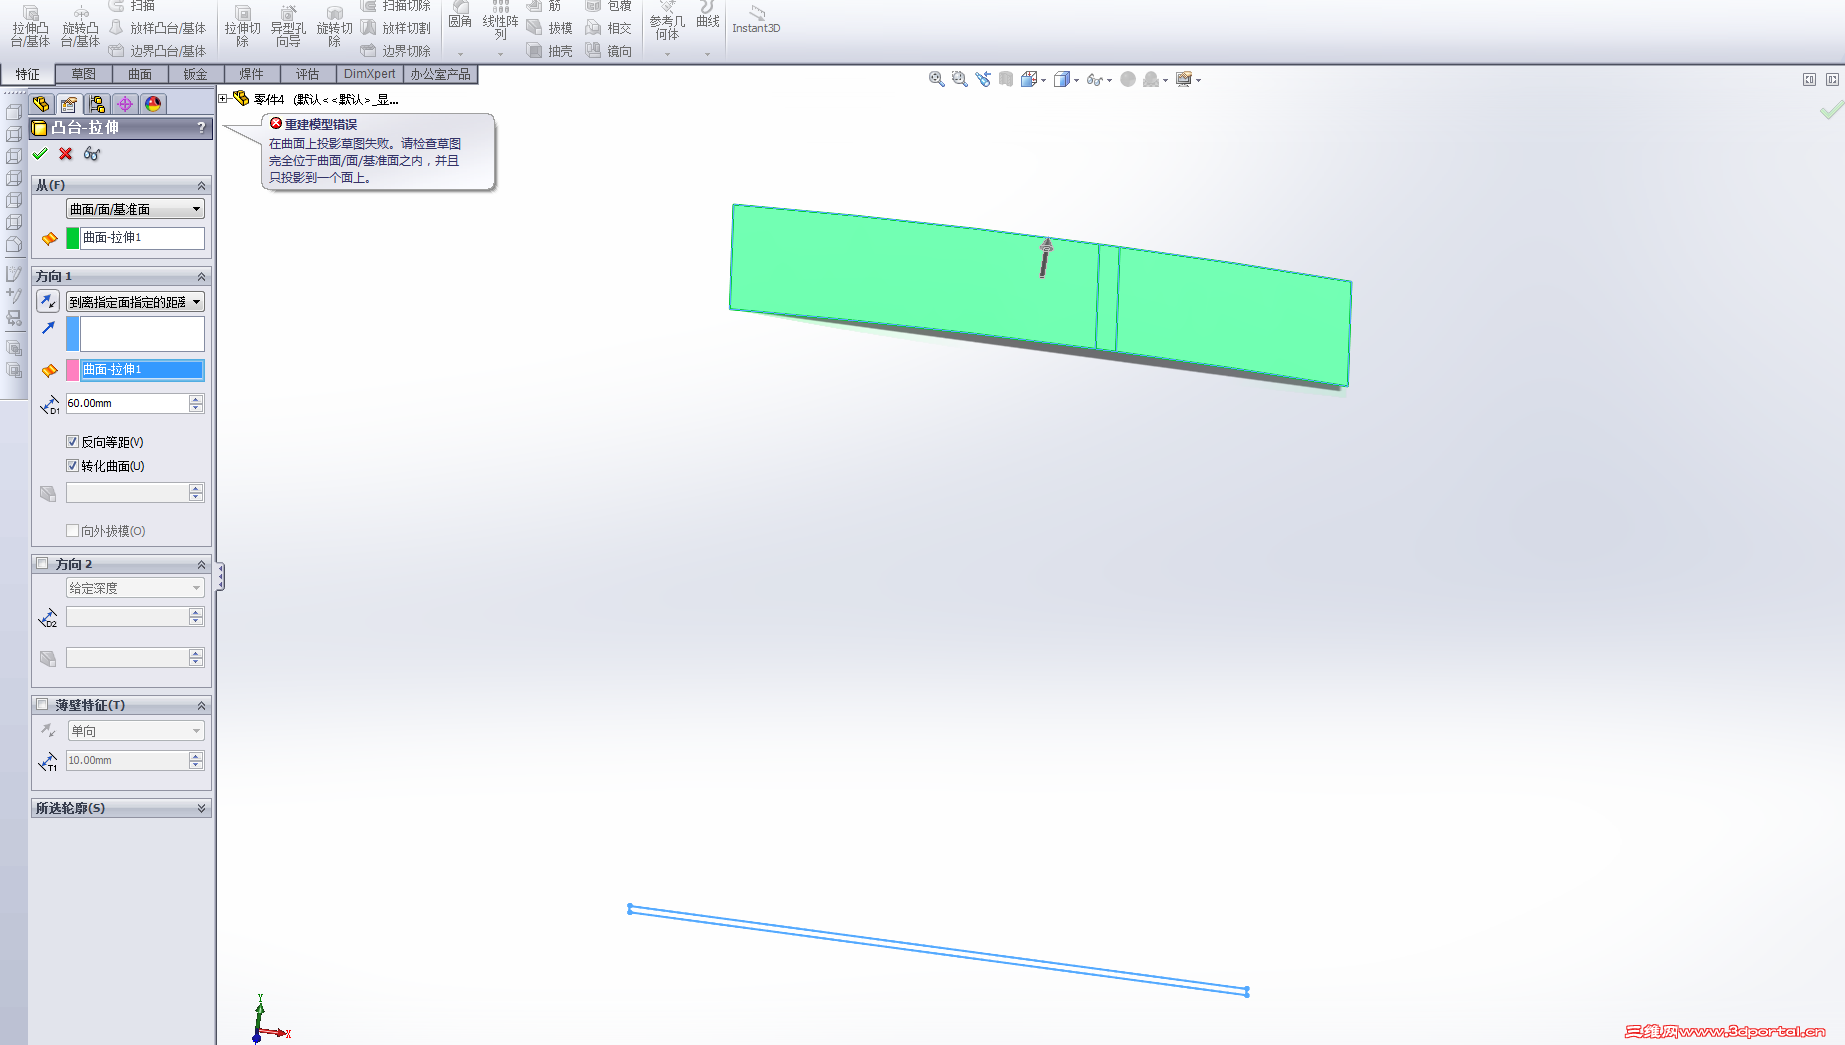Open the 到离指定面指定的距离 end condition dropdown
The image size is (1845, 1045).
point(135,302)
